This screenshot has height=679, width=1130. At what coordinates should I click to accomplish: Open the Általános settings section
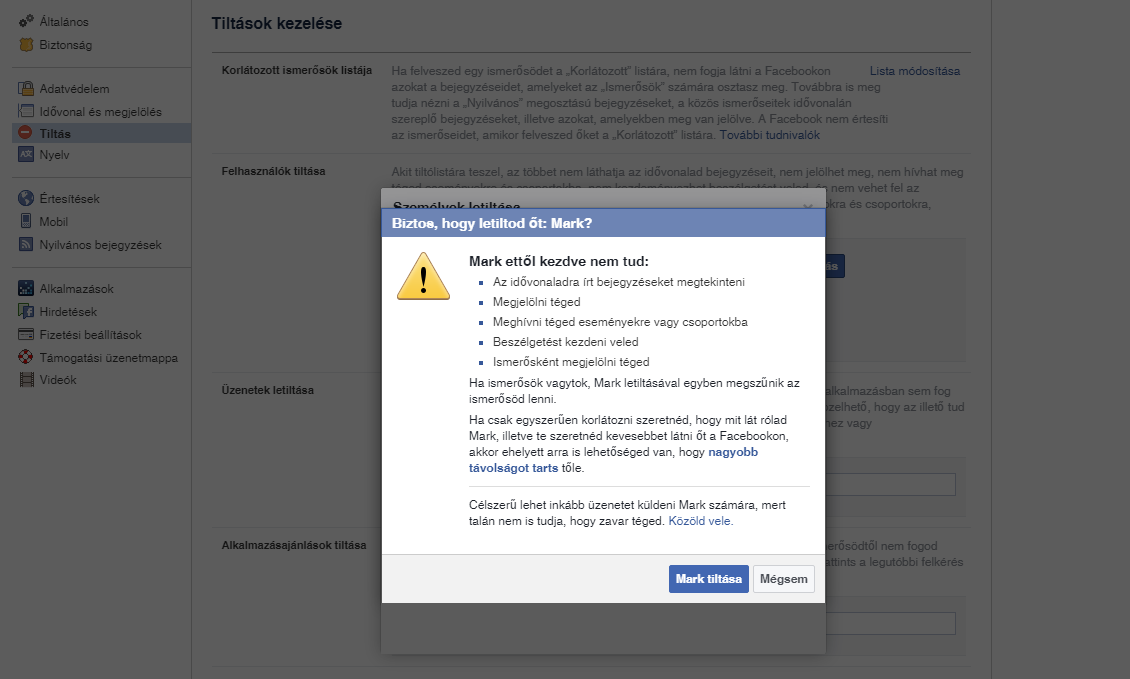click(64, 22)
